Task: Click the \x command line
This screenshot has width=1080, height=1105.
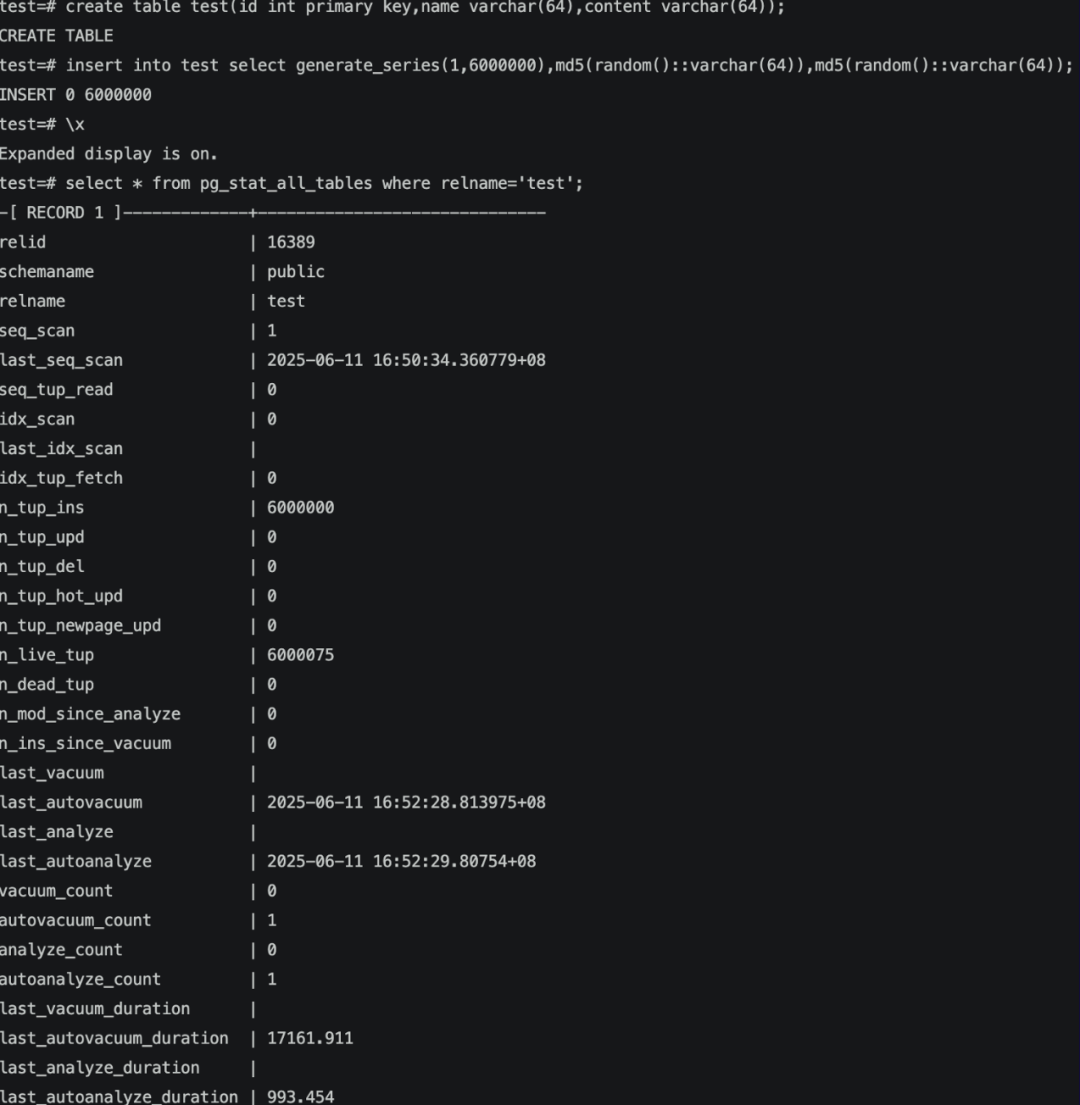Action: [42, 125]
